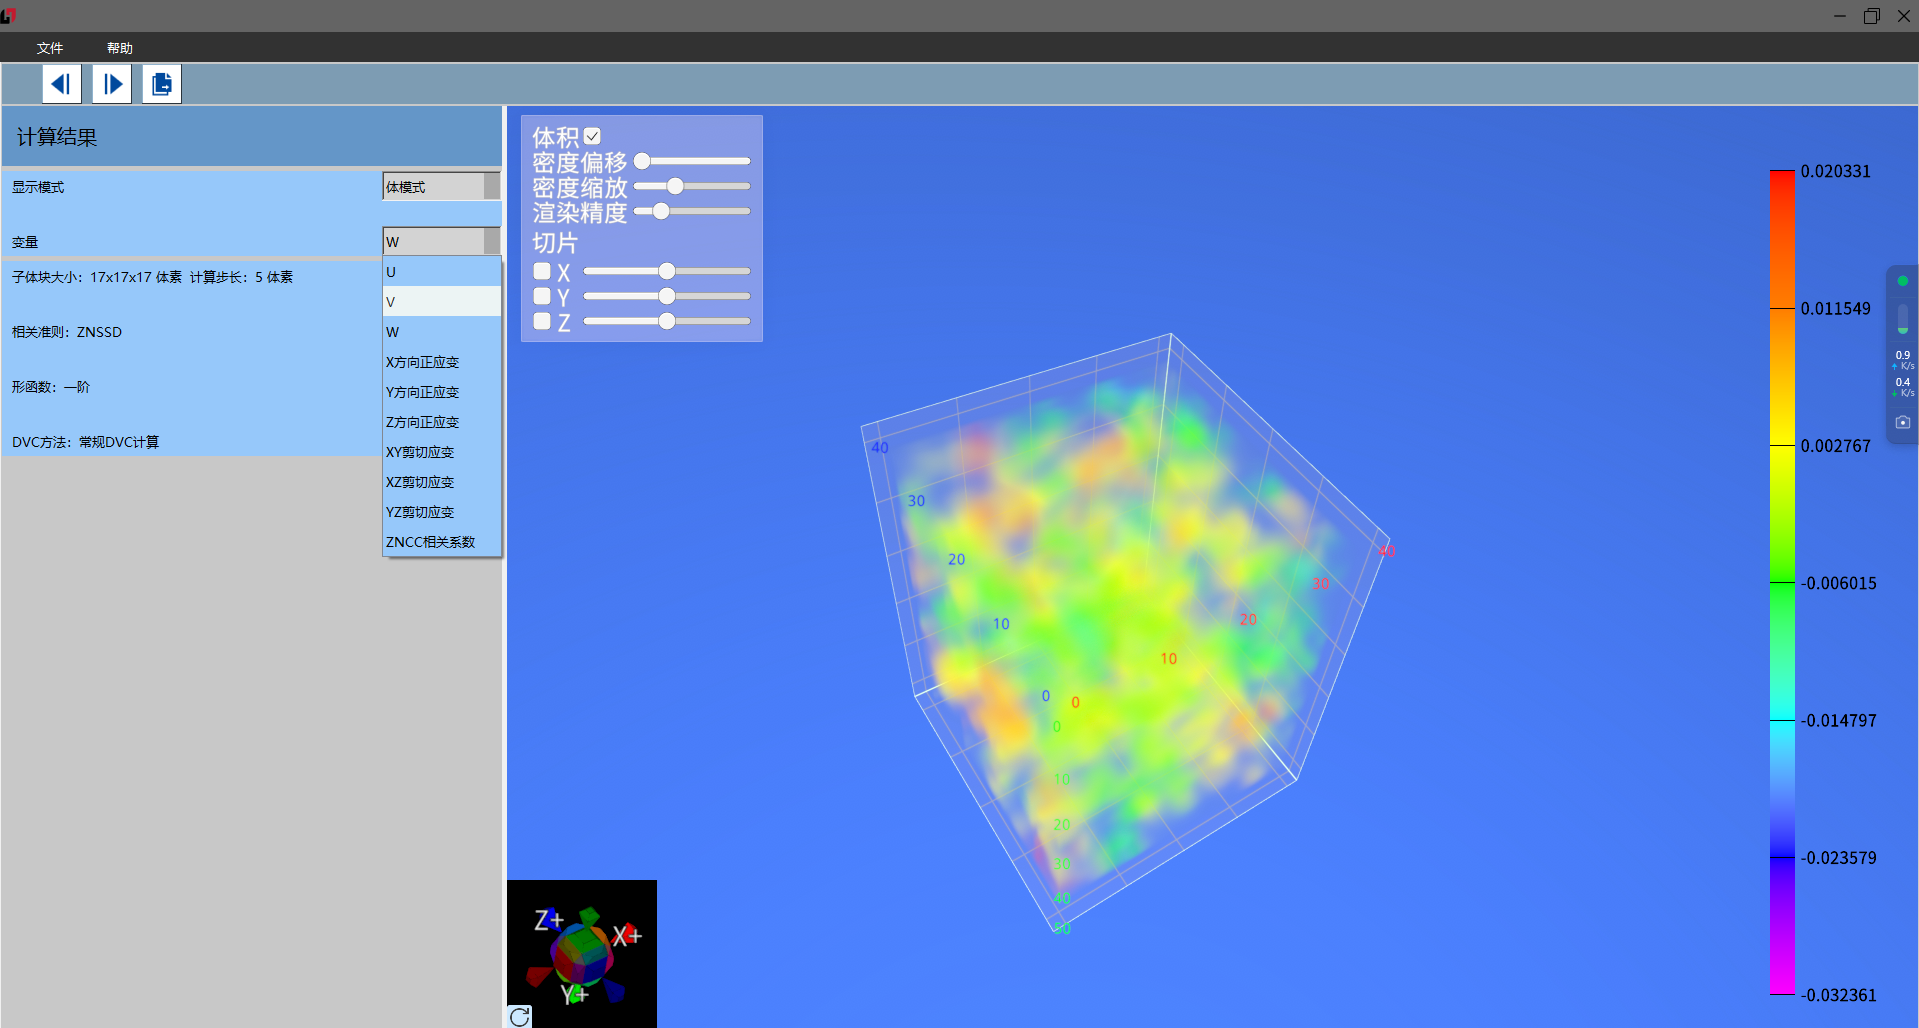Enable the Z slice checkbox

click(x=542, y=321)
